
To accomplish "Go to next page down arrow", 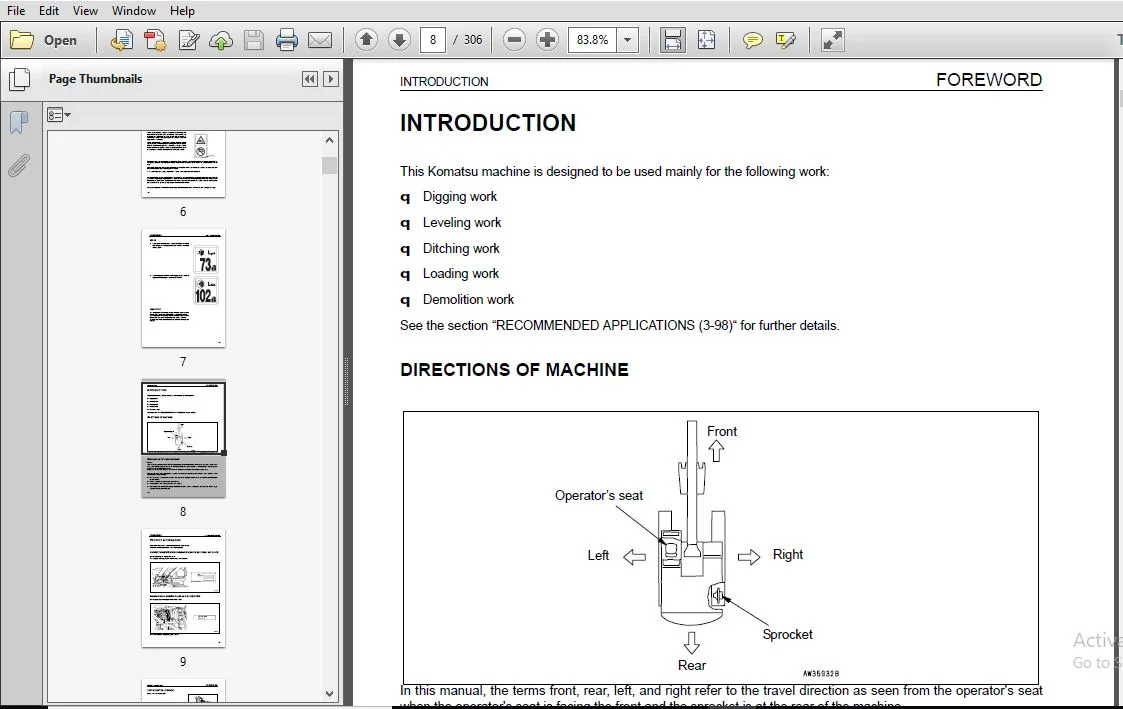I will click(x=399, y=39).
